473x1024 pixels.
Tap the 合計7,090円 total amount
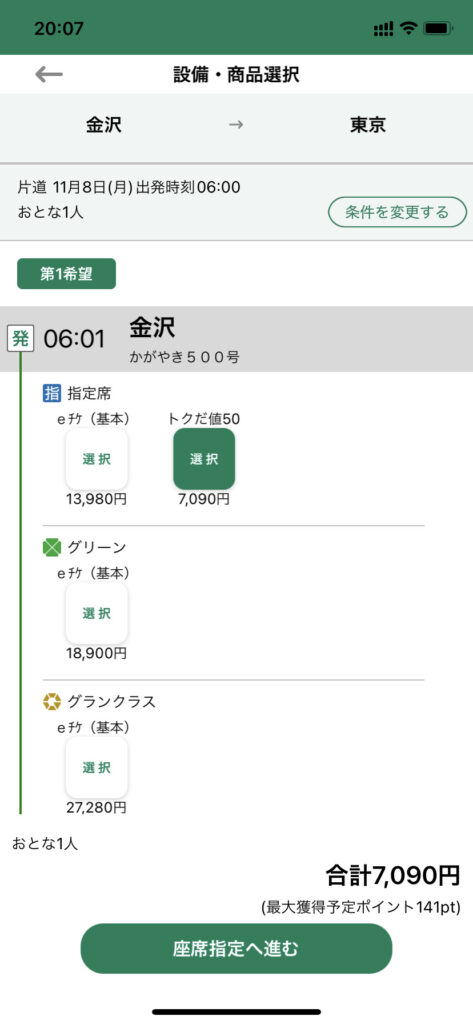393,875
